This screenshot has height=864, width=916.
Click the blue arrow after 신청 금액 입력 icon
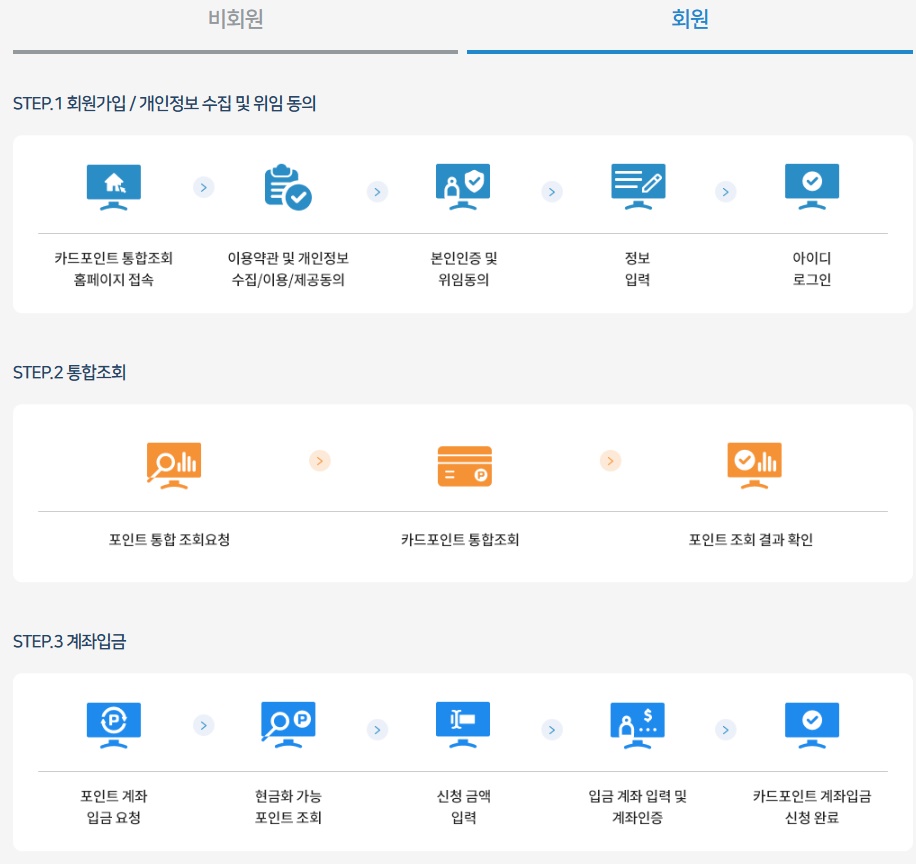(552, 730)
